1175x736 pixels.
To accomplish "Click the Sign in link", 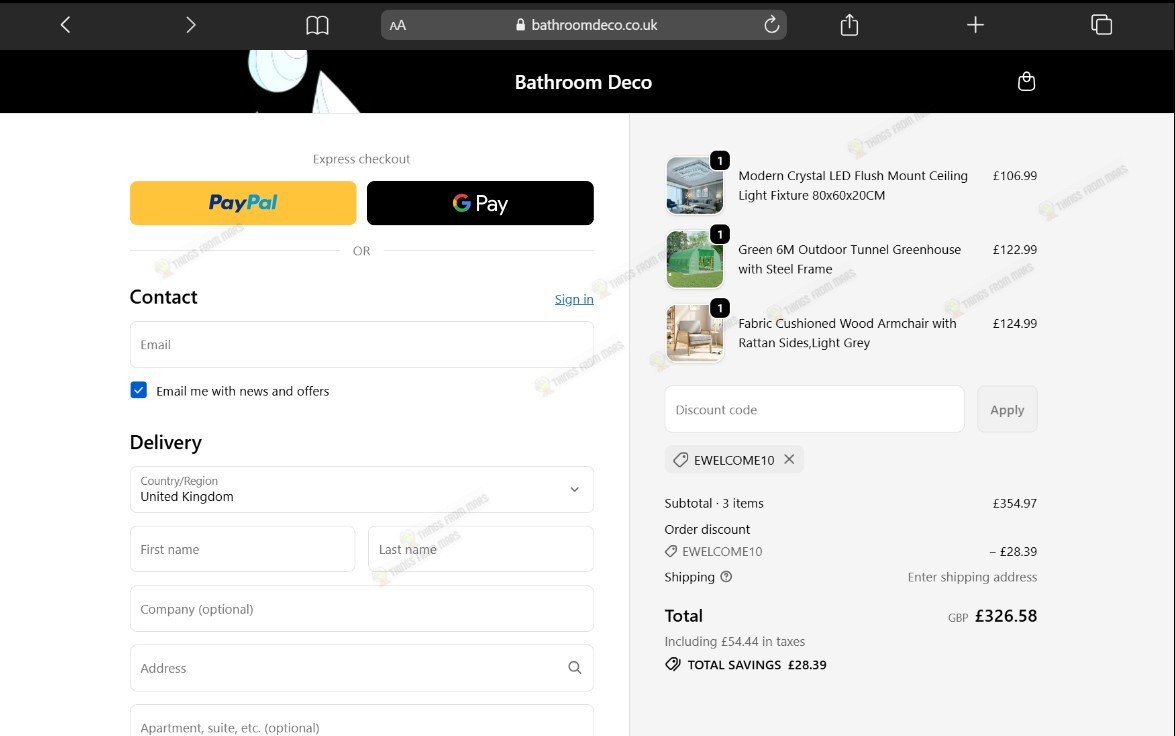I will [x=574, y=299].
